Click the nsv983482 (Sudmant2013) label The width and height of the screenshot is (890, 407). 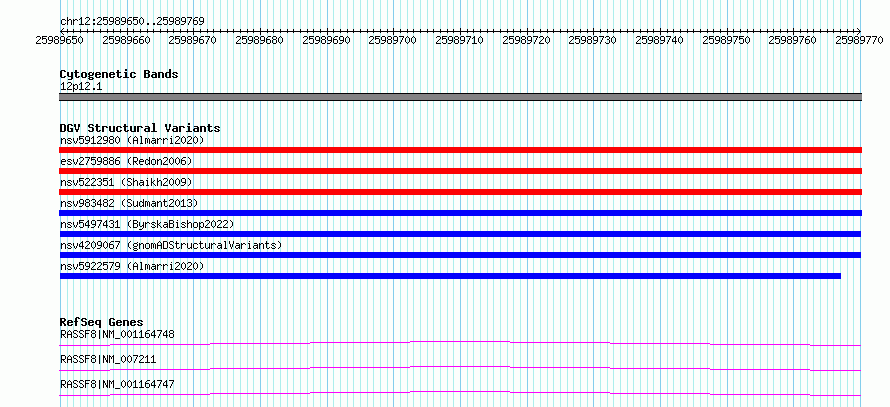coord(129,203)
